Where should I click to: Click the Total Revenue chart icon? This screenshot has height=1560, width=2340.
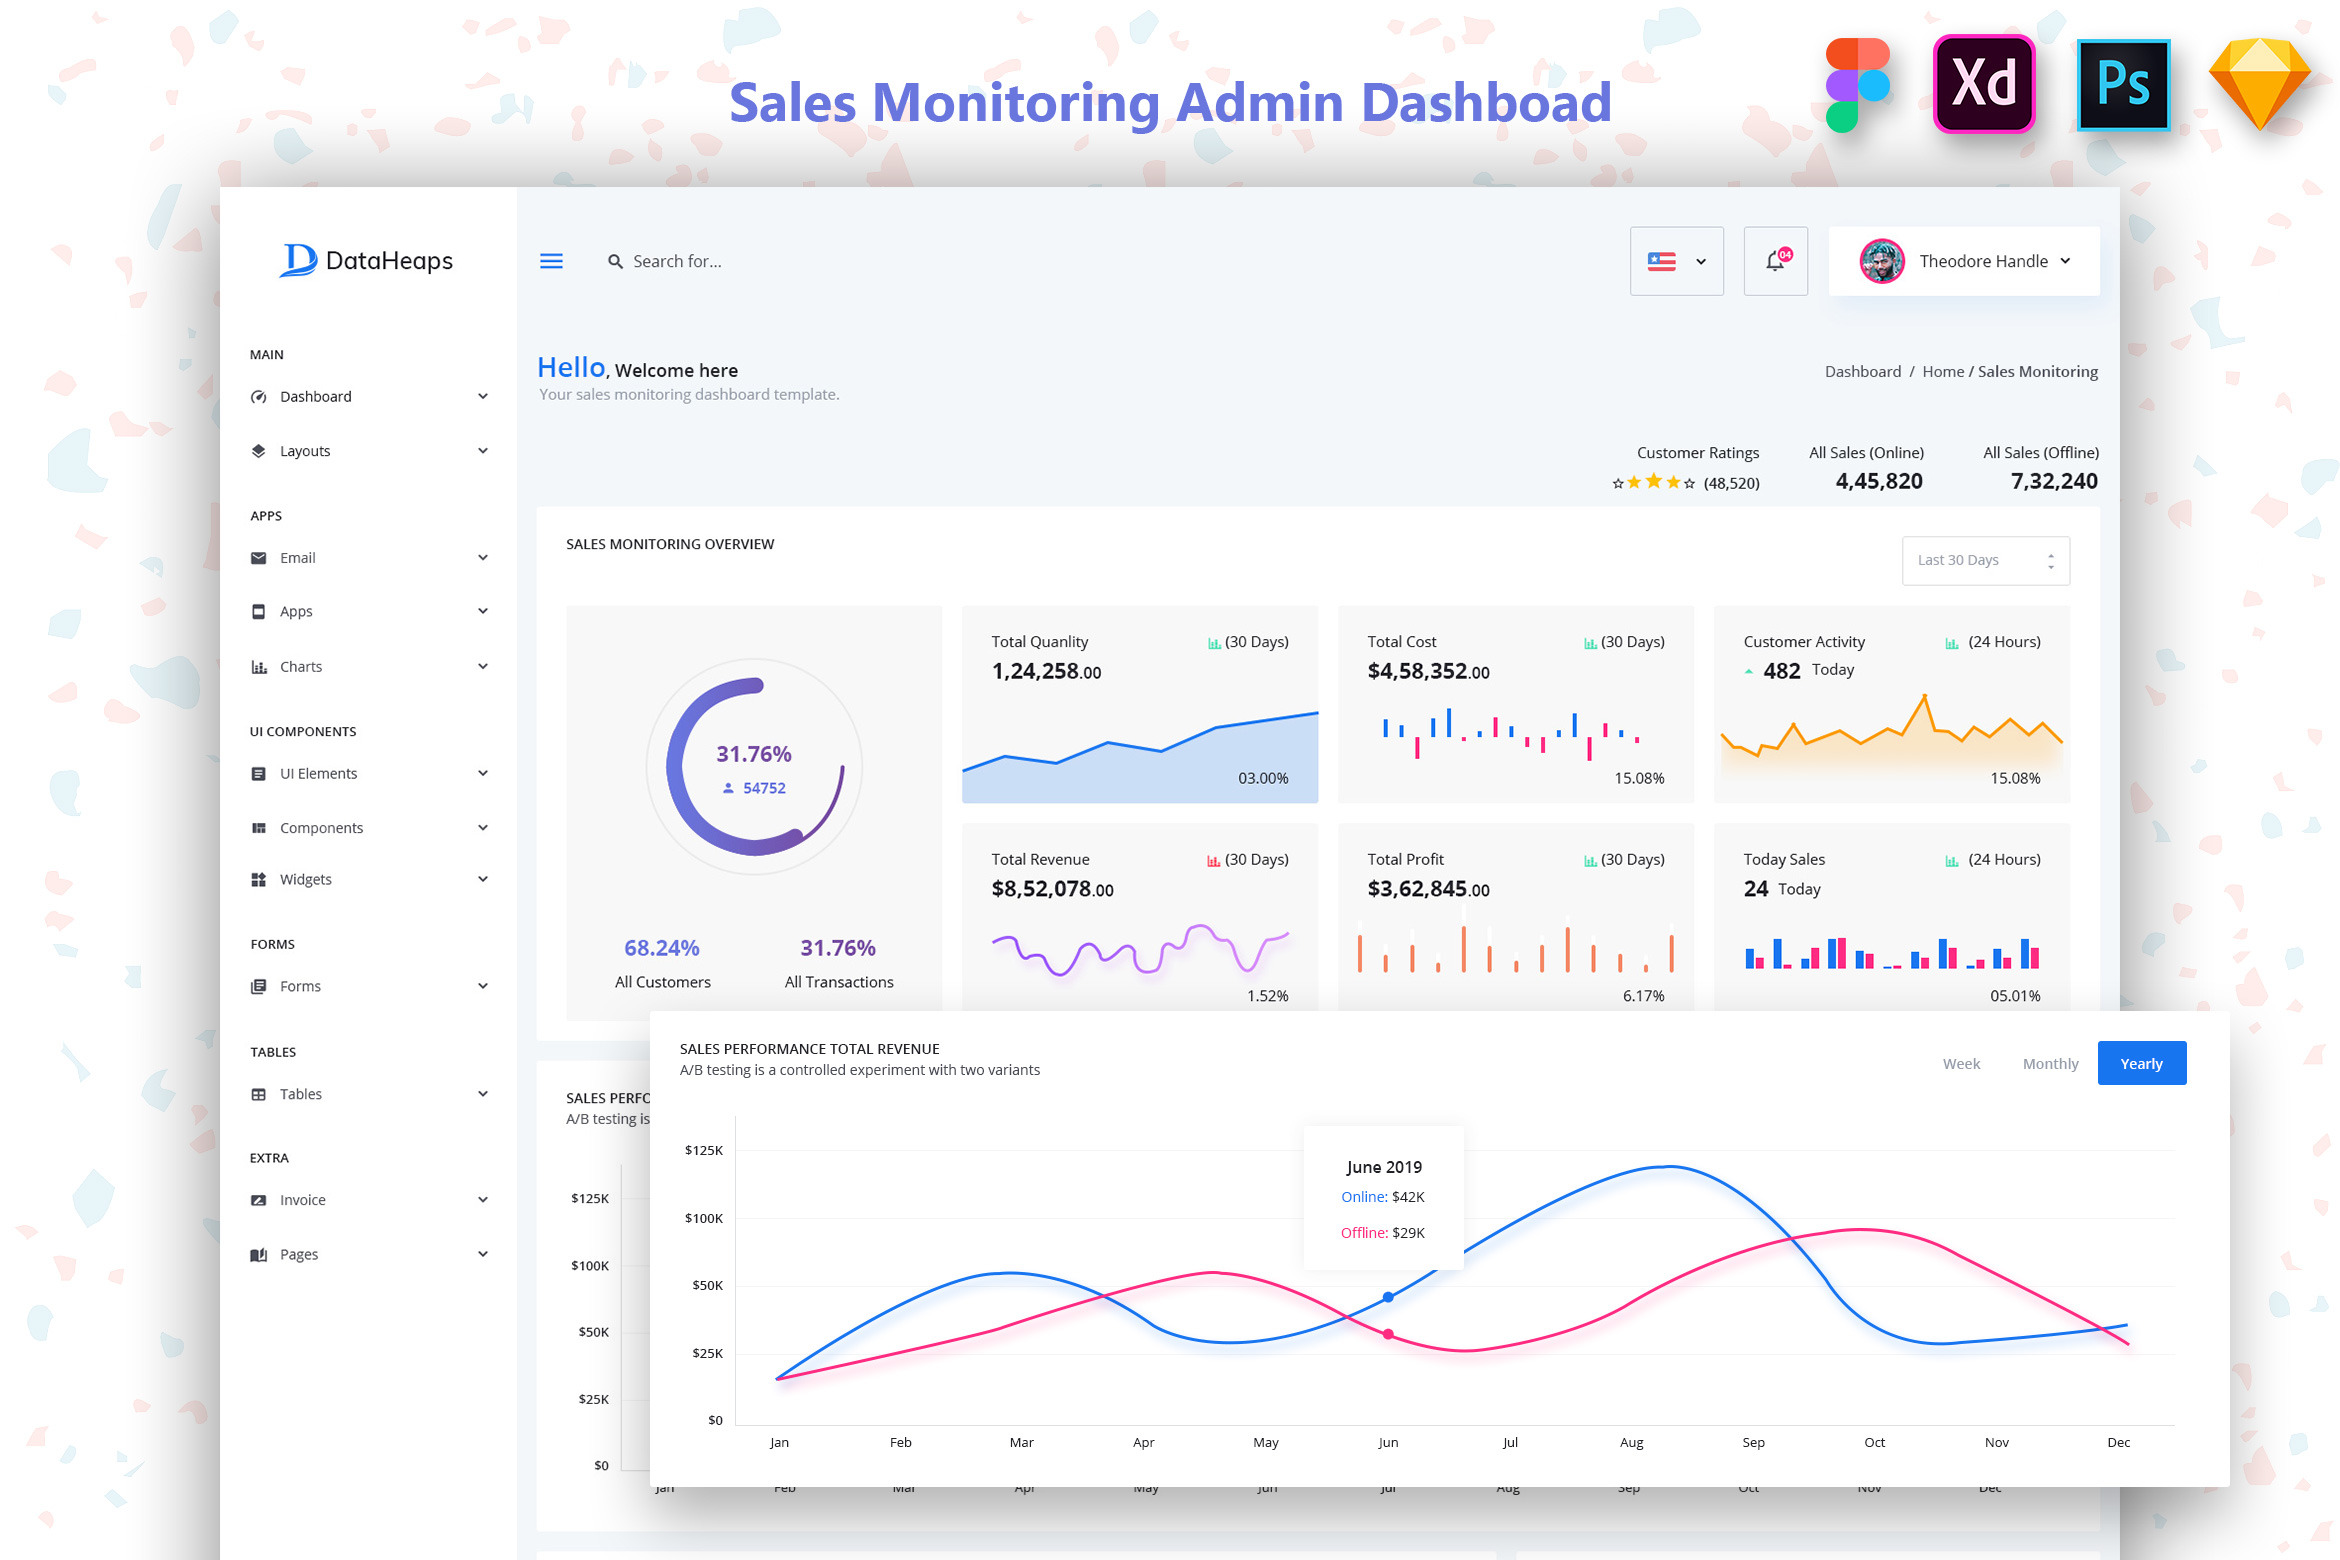point(1213,861)
